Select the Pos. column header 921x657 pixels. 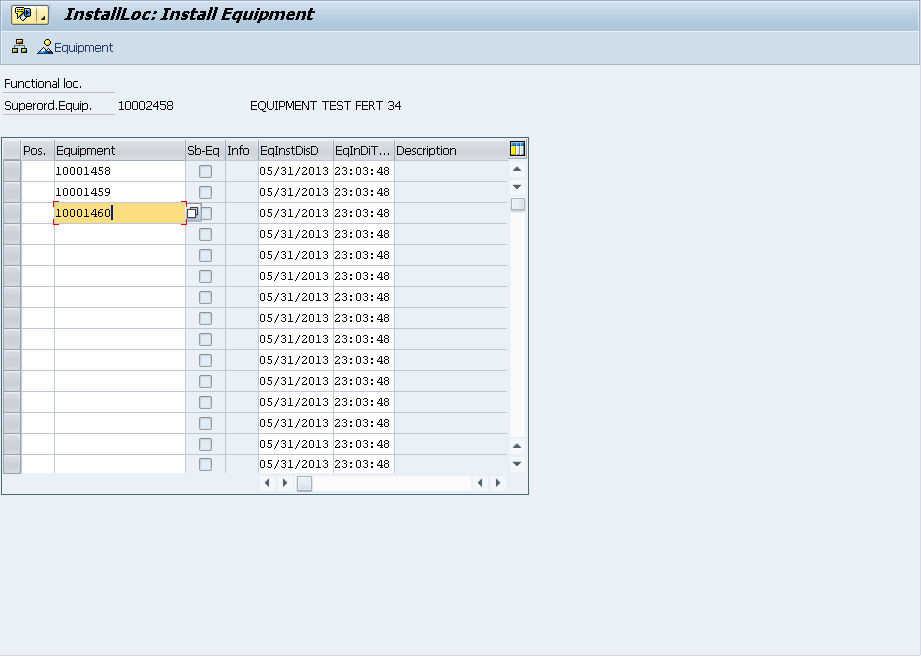pos(38,150)
